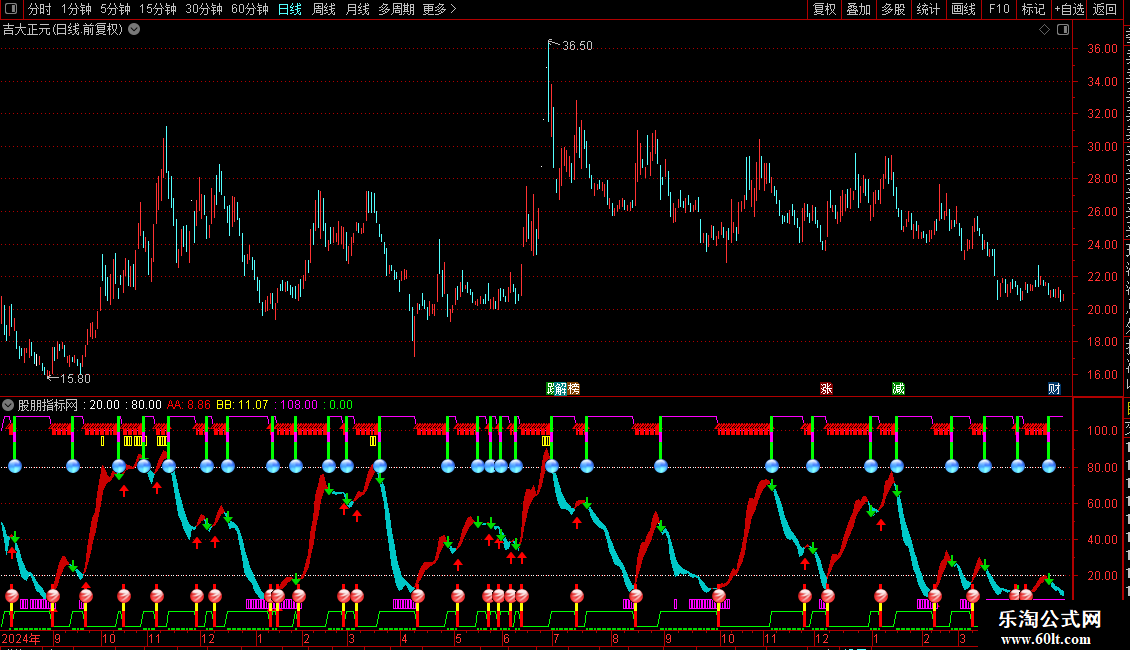Image resolution: width=1130 pixels, height=650 pixels.
Task: Expand the 更多 > periods menu
Action: point(439,9)
